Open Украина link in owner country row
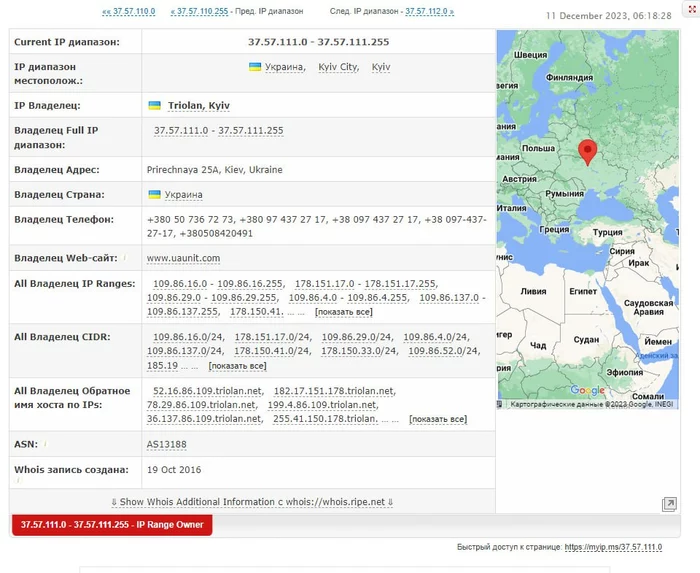 click(x=183, y=195)
